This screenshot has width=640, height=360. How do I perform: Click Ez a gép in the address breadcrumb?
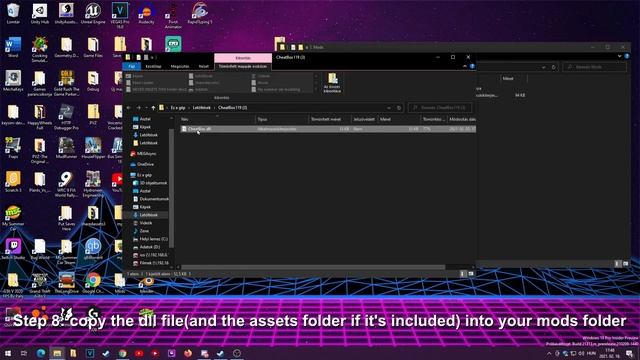coord(178,108)
